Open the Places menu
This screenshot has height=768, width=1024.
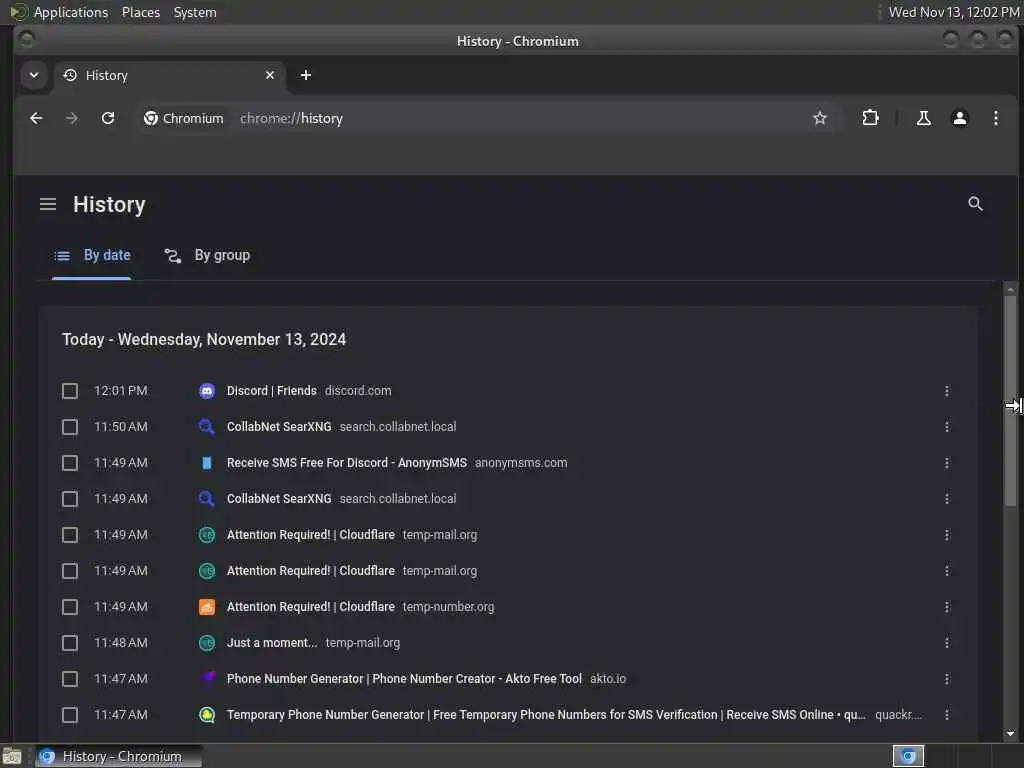pyautogui.click(x=140, y=12)
